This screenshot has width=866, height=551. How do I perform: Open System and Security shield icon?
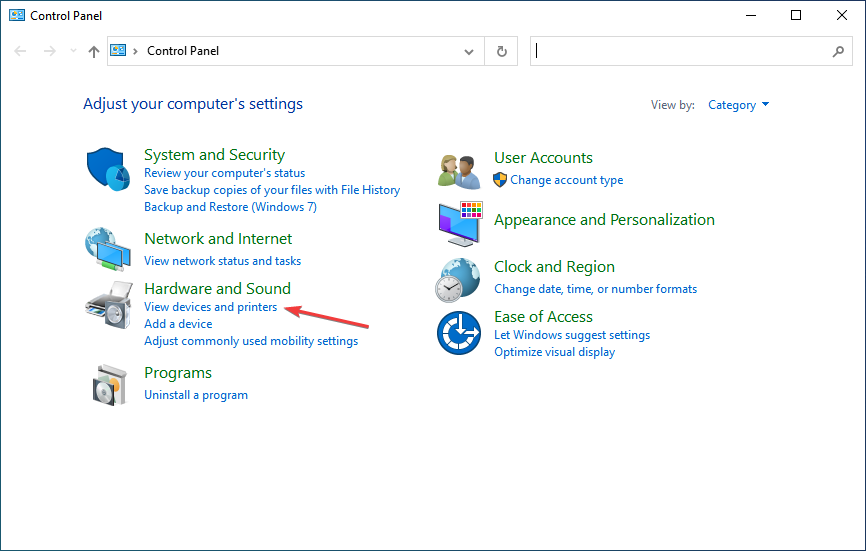[x=108, y=169]
